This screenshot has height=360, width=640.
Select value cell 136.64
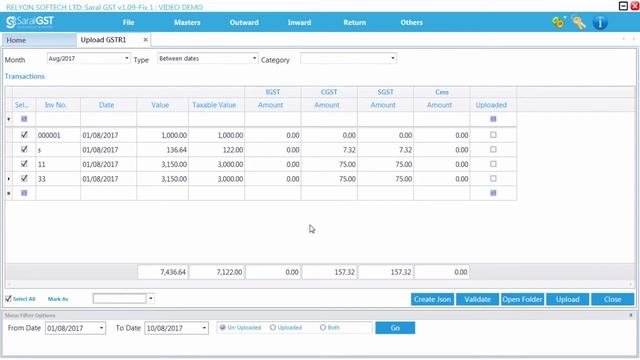click(x=162, y=150)
